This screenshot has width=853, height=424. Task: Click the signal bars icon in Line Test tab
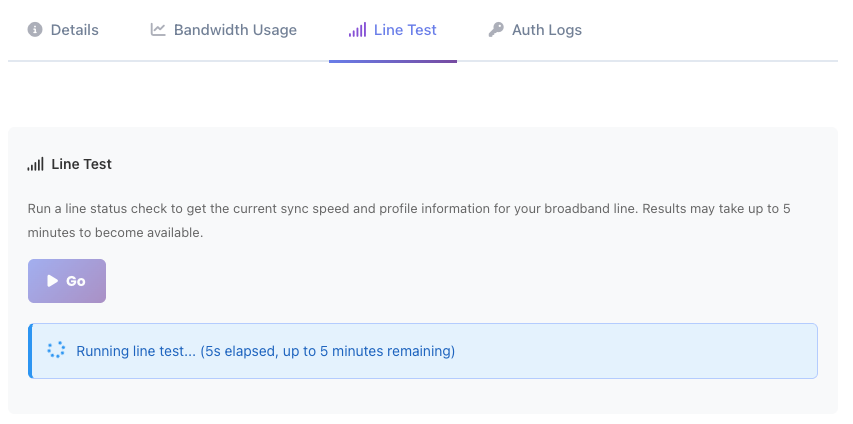tap(357, 29)
